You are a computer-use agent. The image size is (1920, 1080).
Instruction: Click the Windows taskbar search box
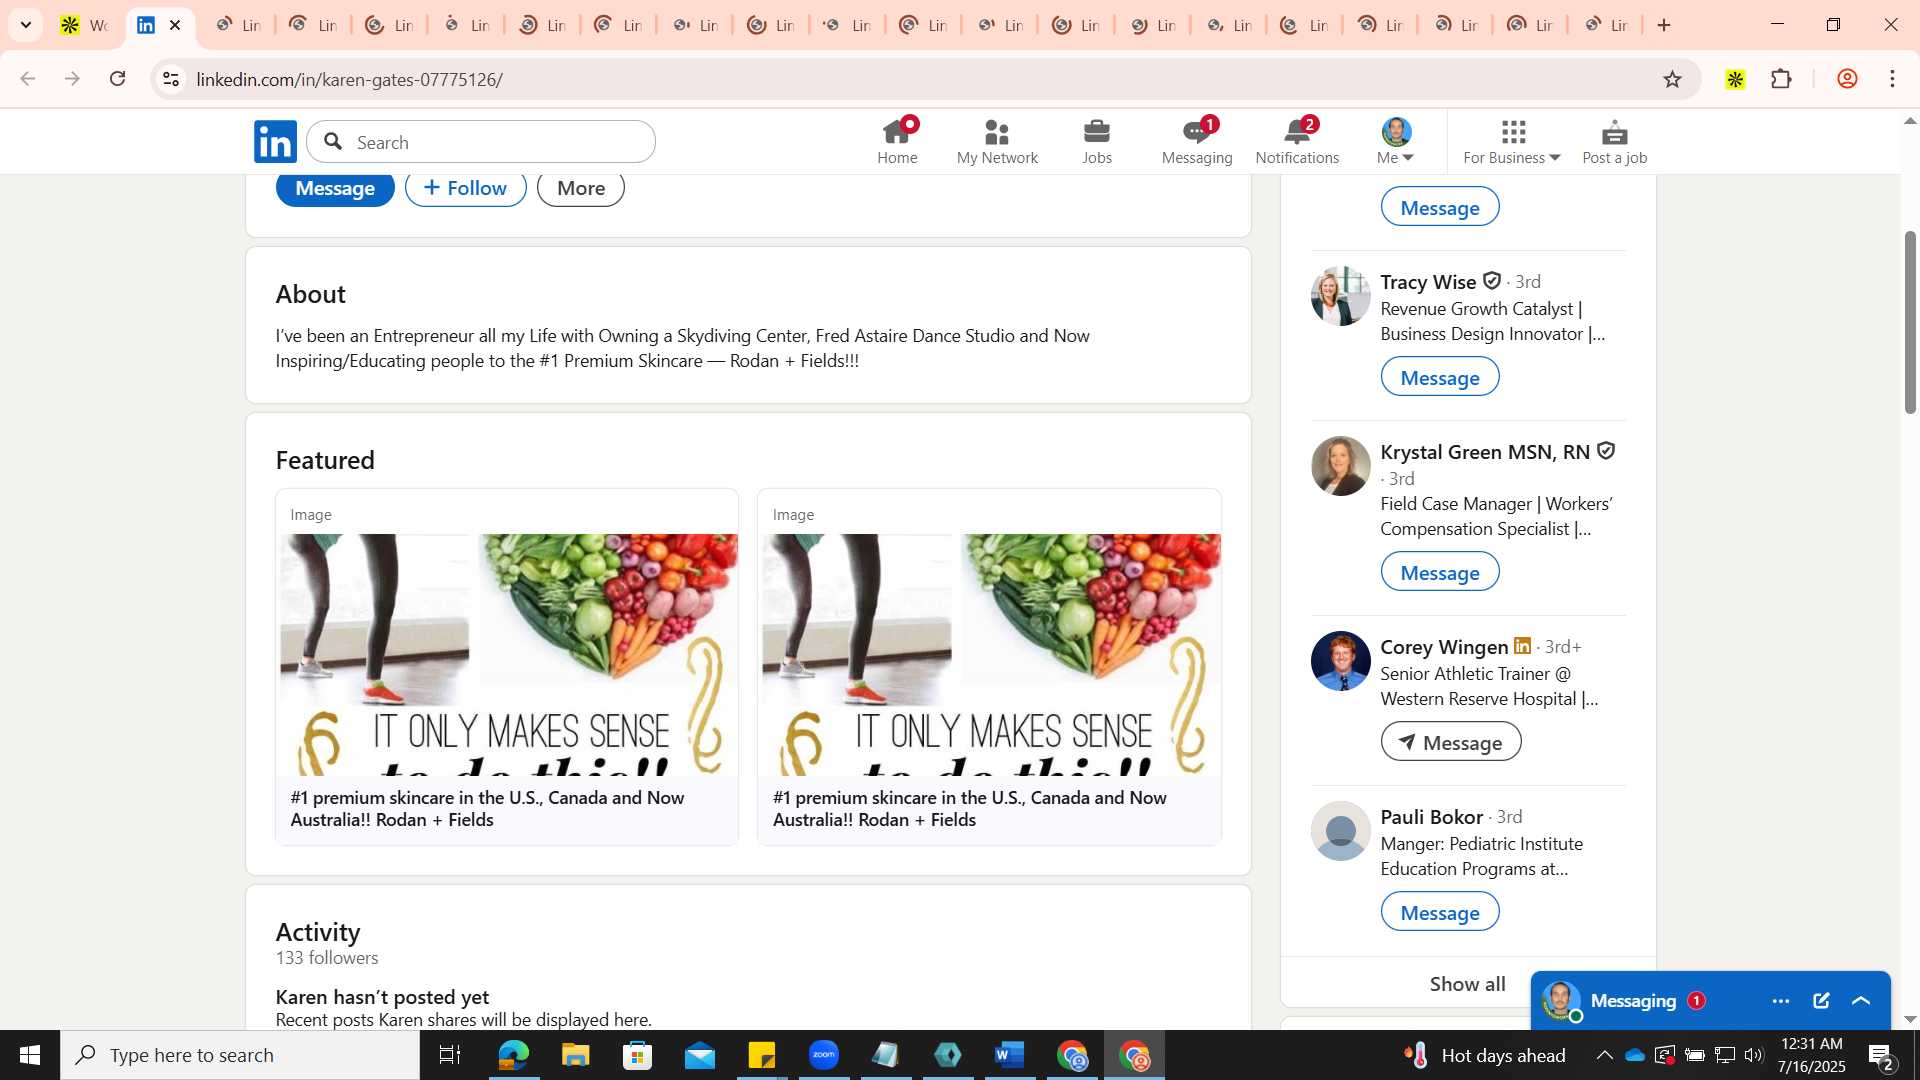[240, 1055]
